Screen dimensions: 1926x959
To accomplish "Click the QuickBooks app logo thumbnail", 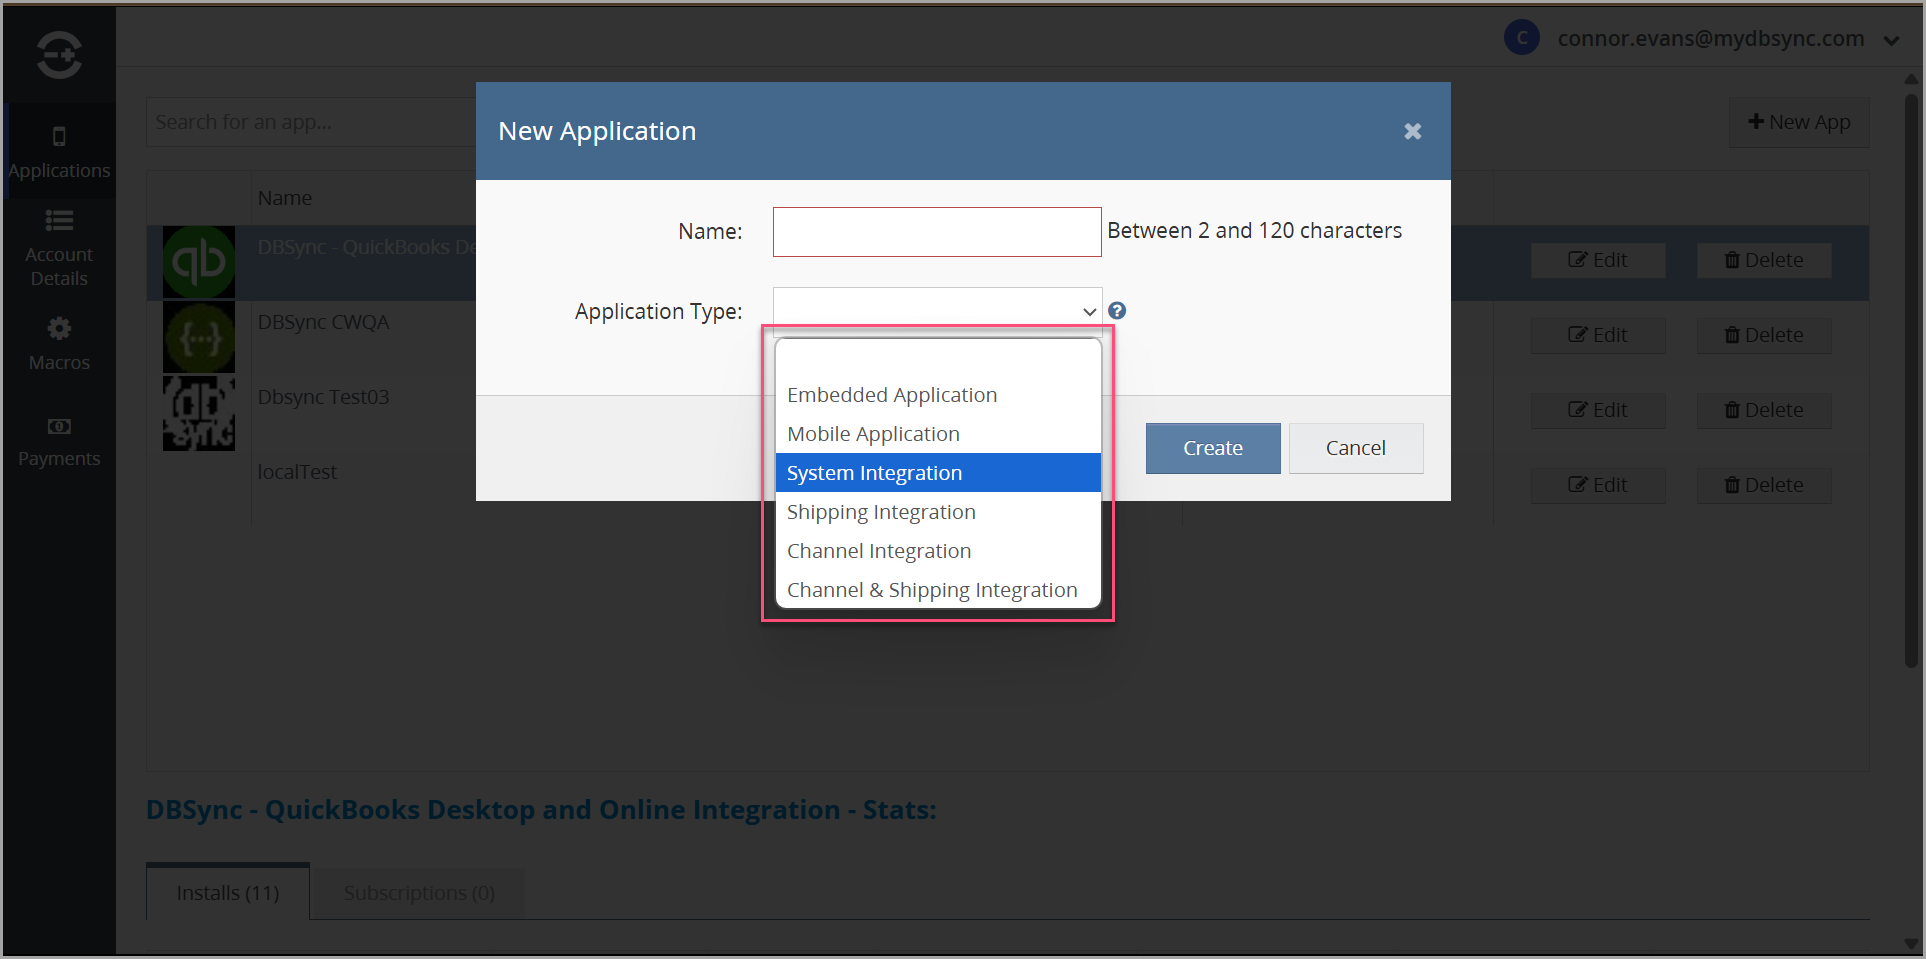I will 199,262.
